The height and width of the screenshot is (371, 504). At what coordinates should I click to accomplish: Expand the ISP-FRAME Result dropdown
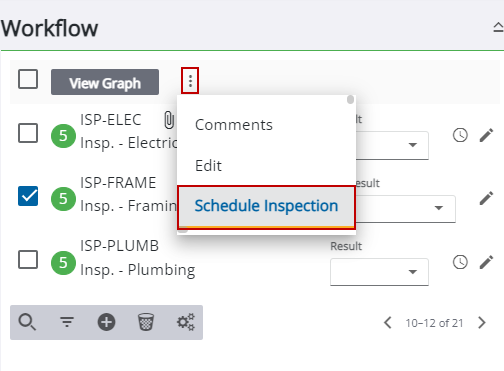[x=405, y=209]
